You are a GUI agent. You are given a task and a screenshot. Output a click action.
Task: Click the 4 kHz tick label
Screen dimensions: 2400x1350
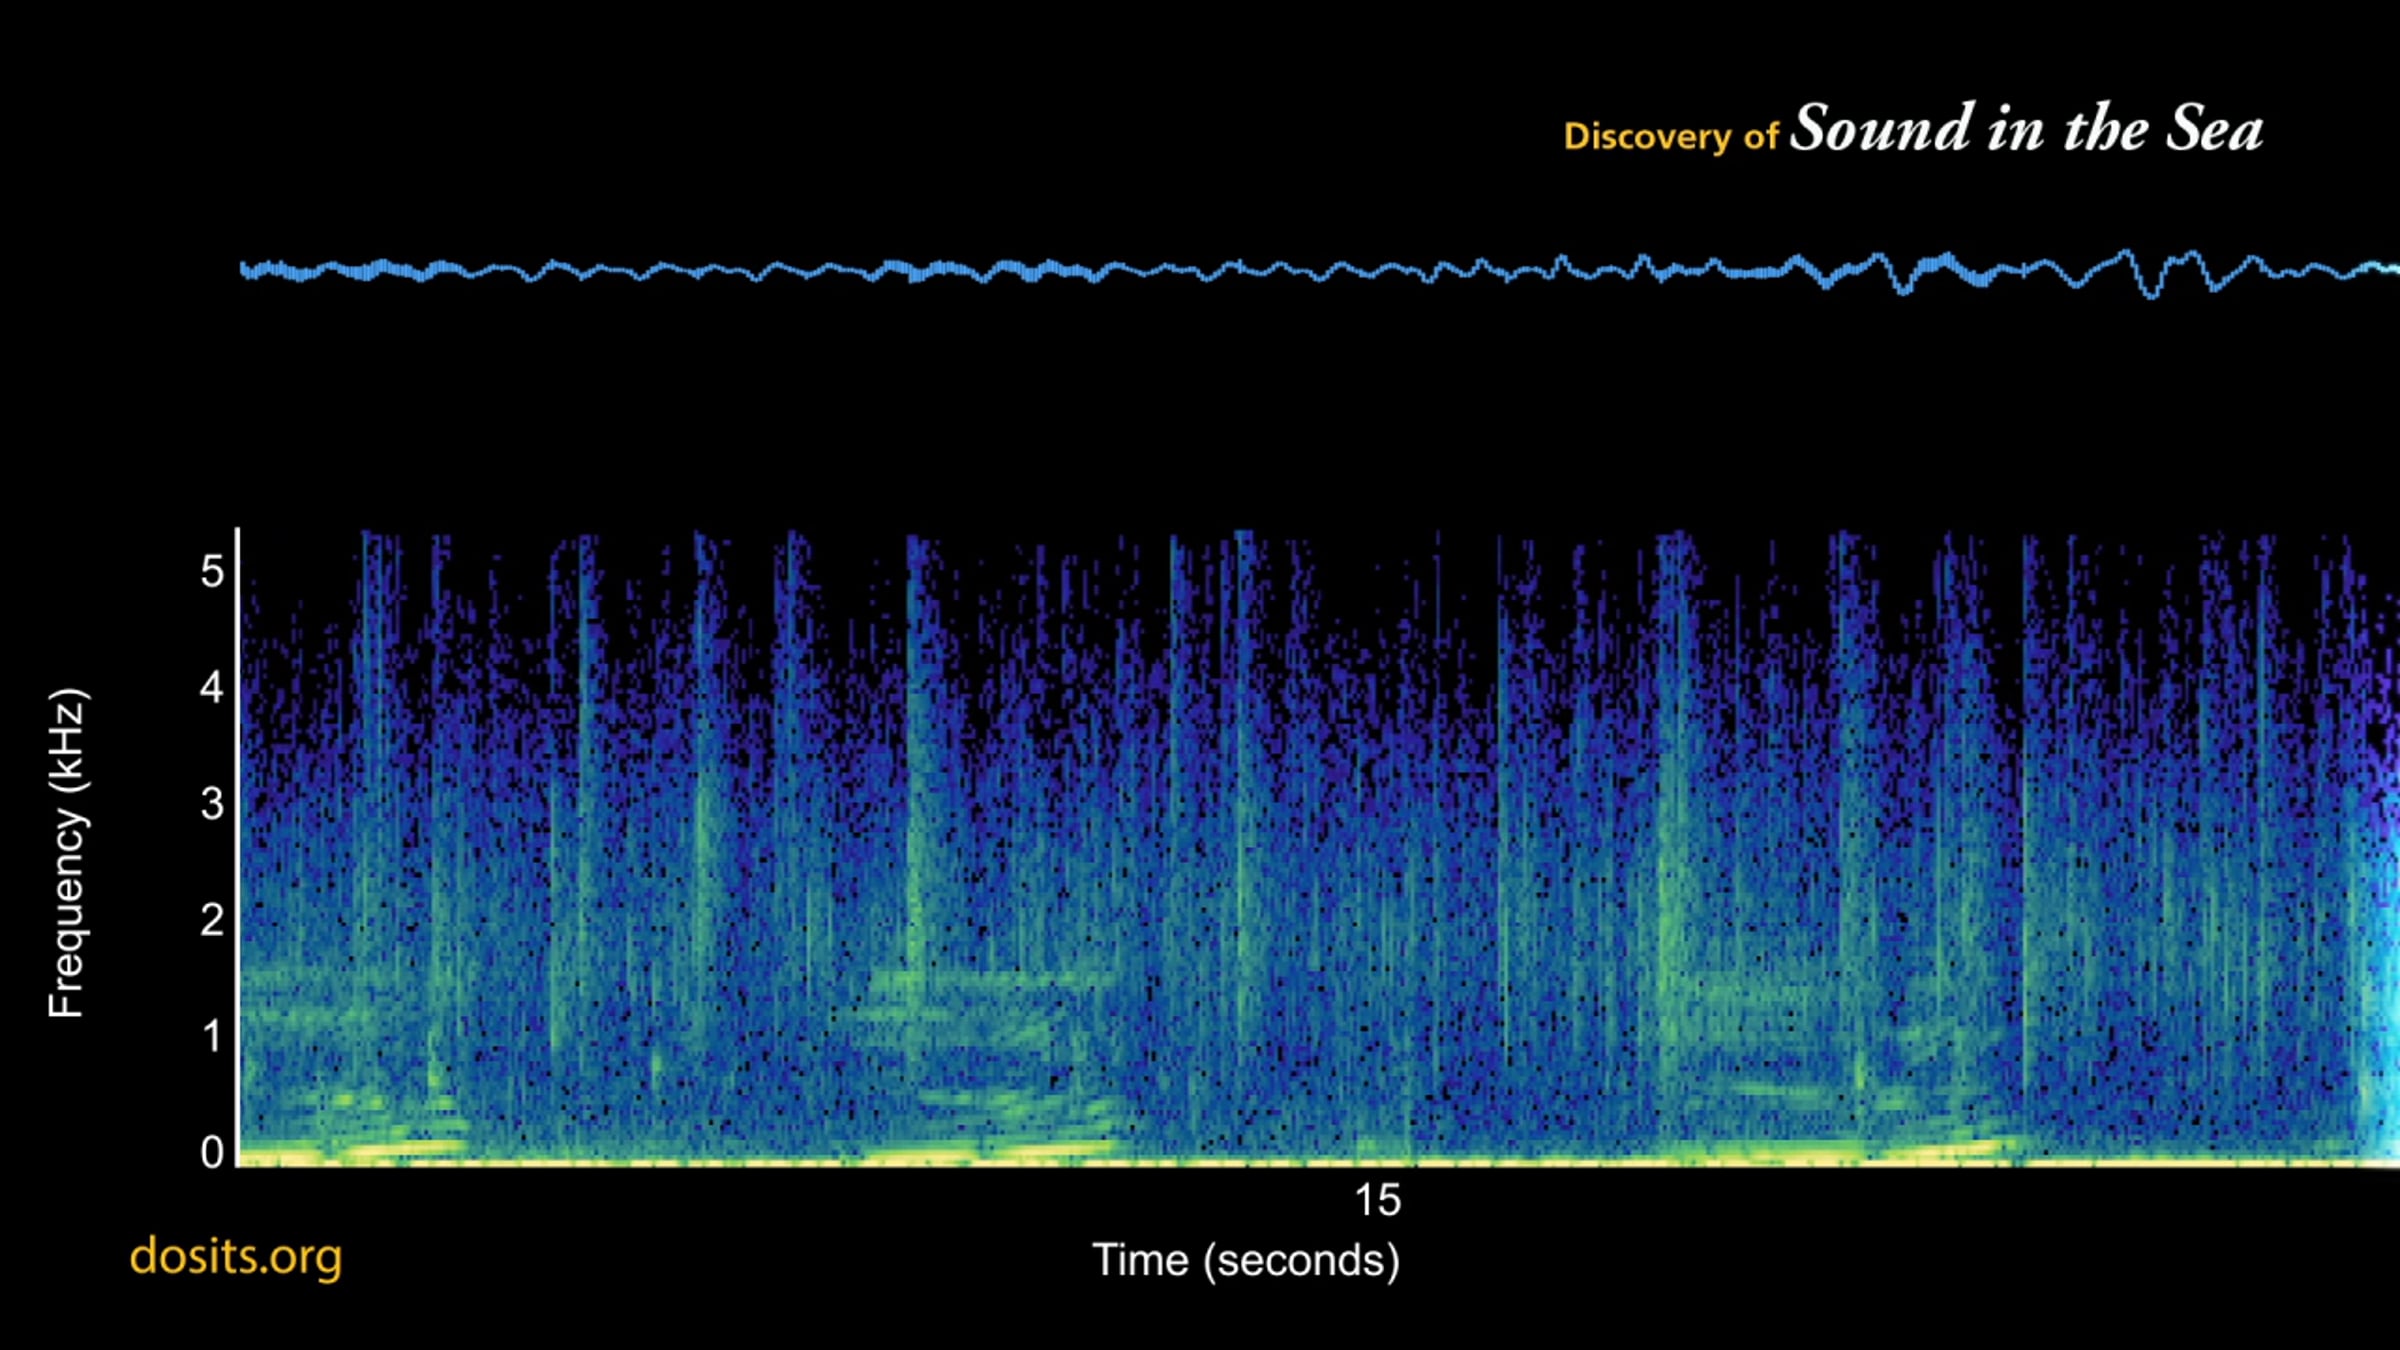[212, 688]
